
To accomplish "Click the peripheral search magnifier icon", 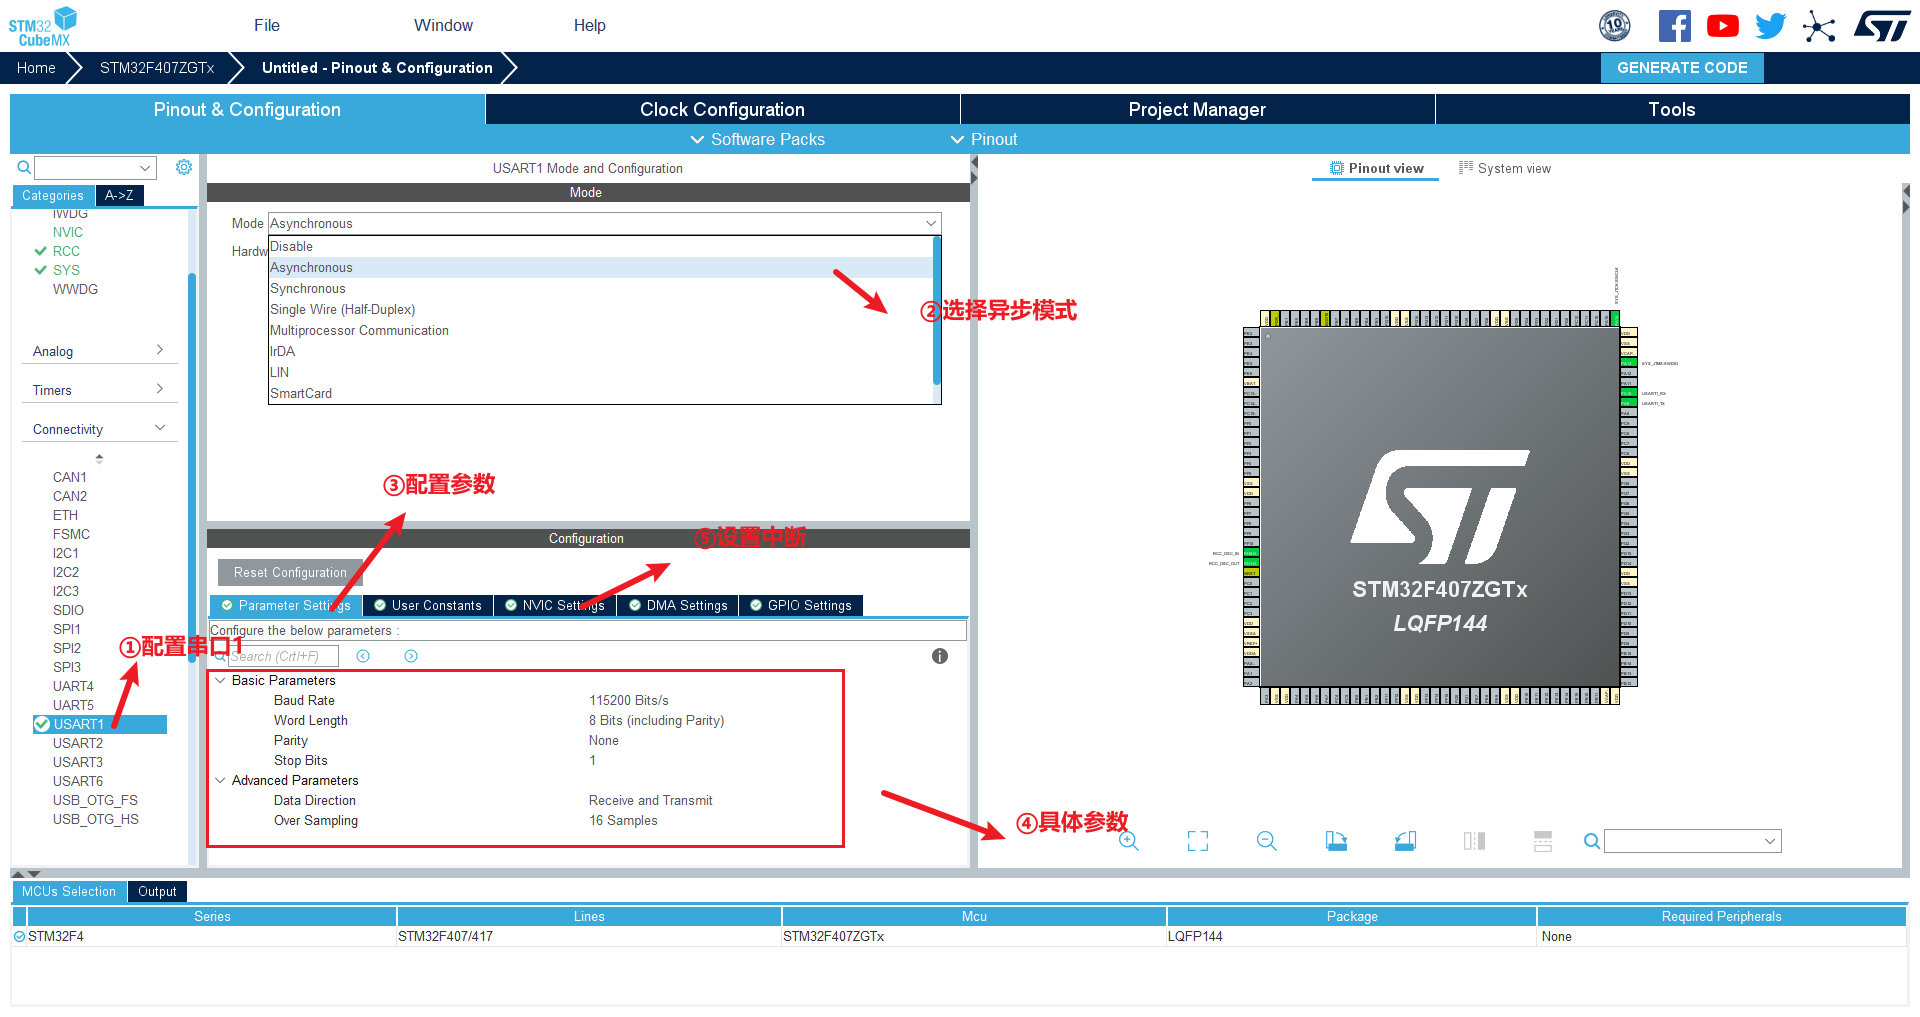I will pos(24,167).
